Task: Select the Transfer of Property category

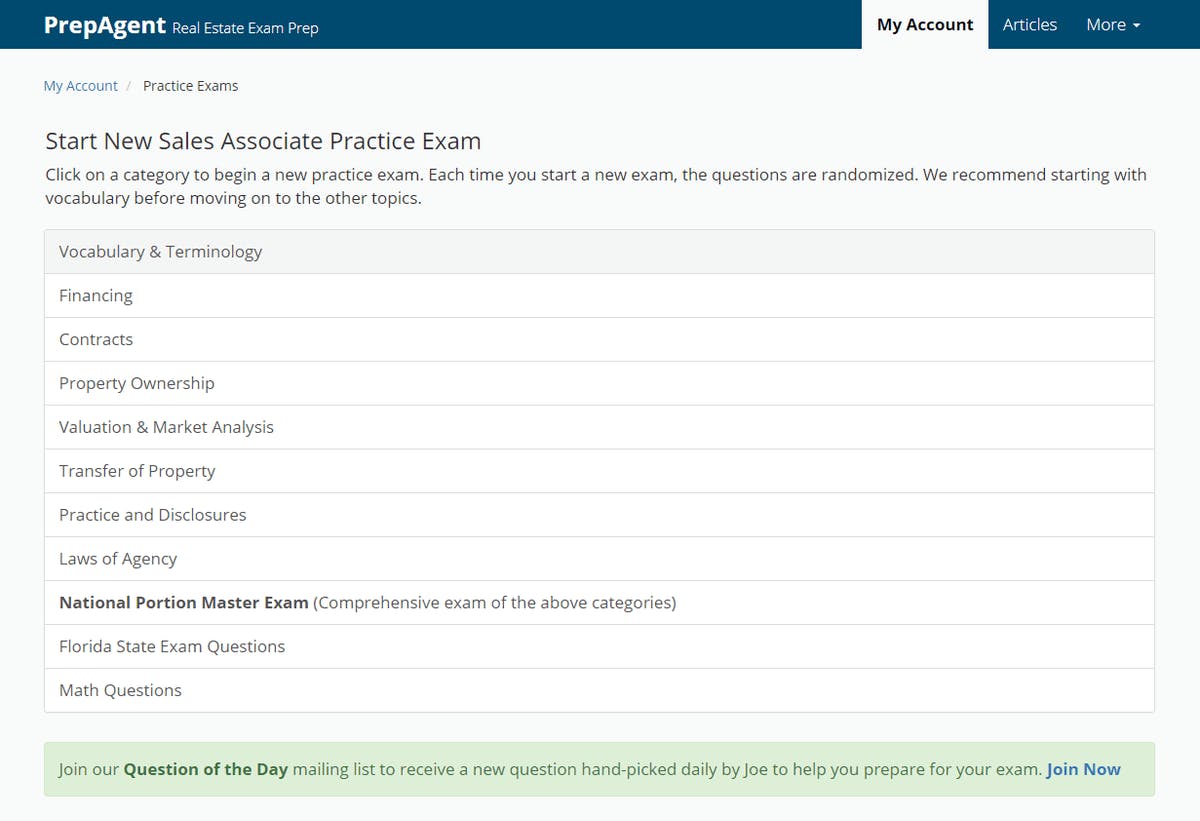Action: click(137, 472)
